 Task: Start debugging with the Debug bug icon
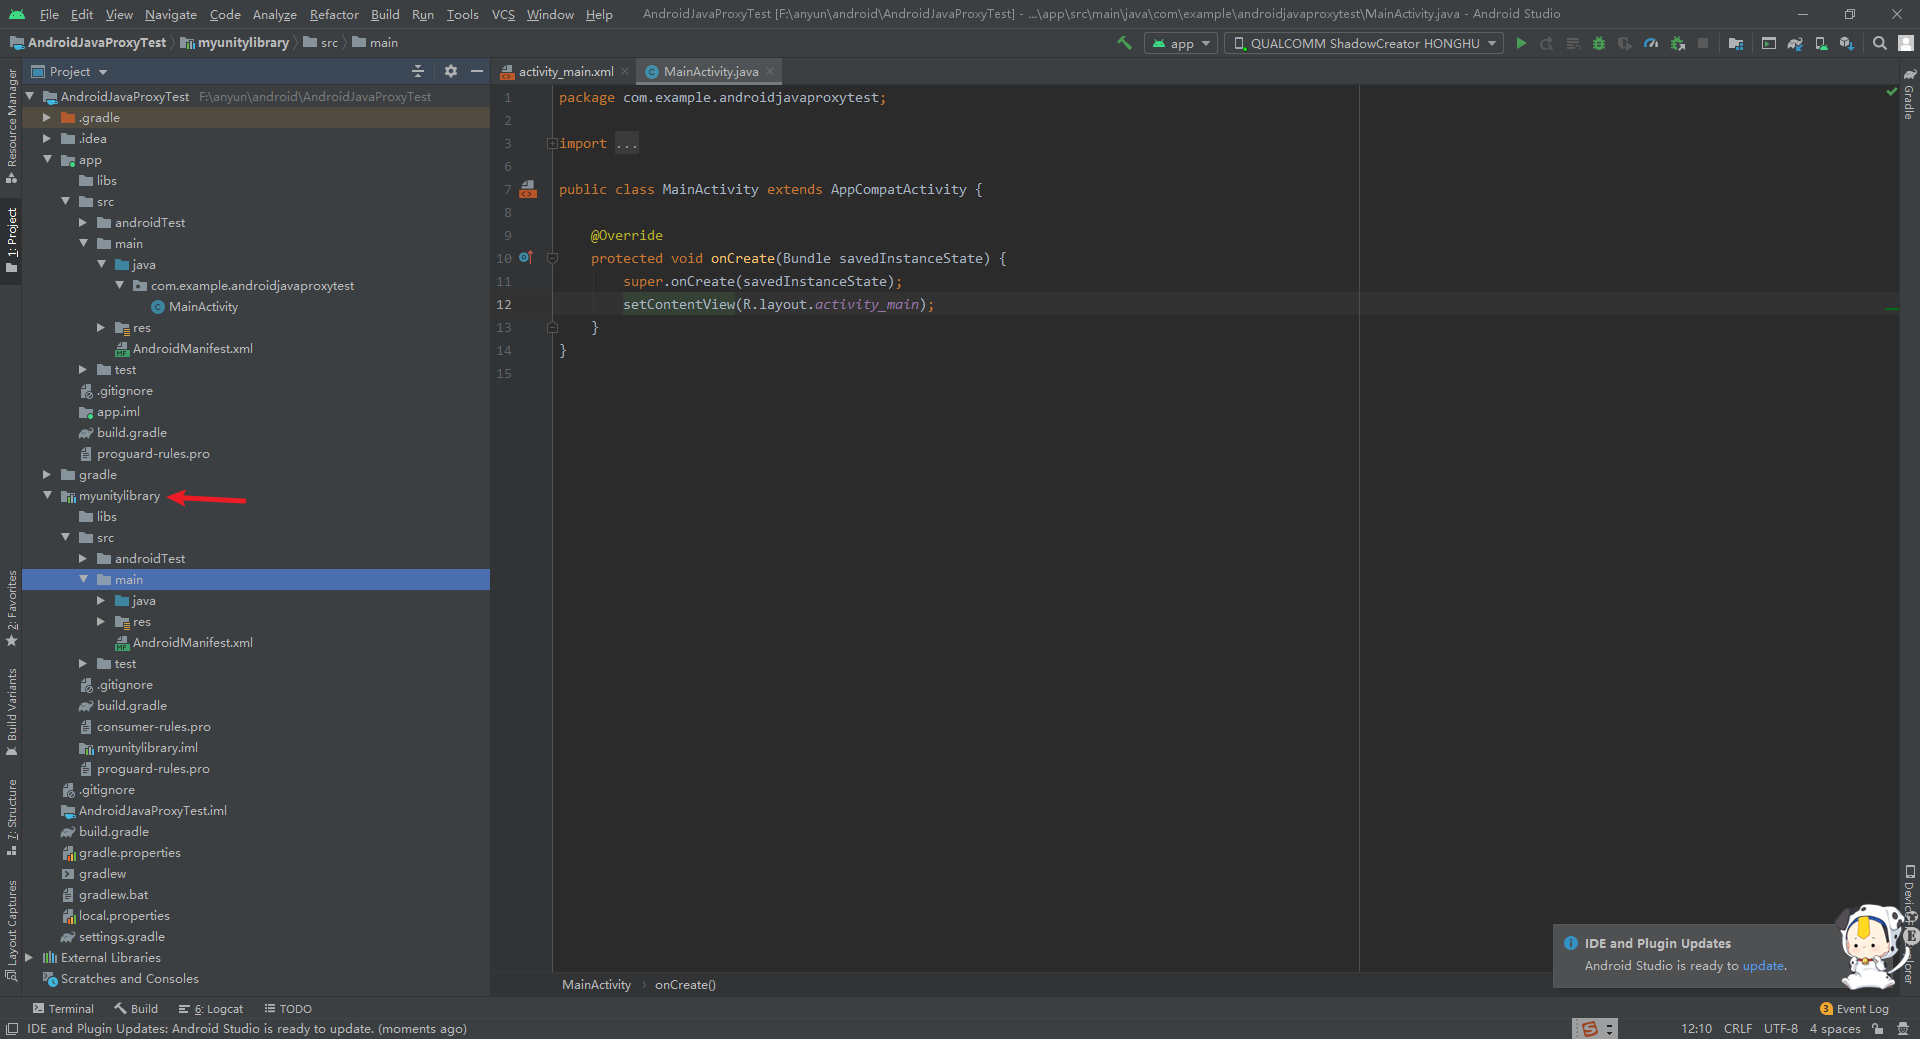tap(1598, 43)
